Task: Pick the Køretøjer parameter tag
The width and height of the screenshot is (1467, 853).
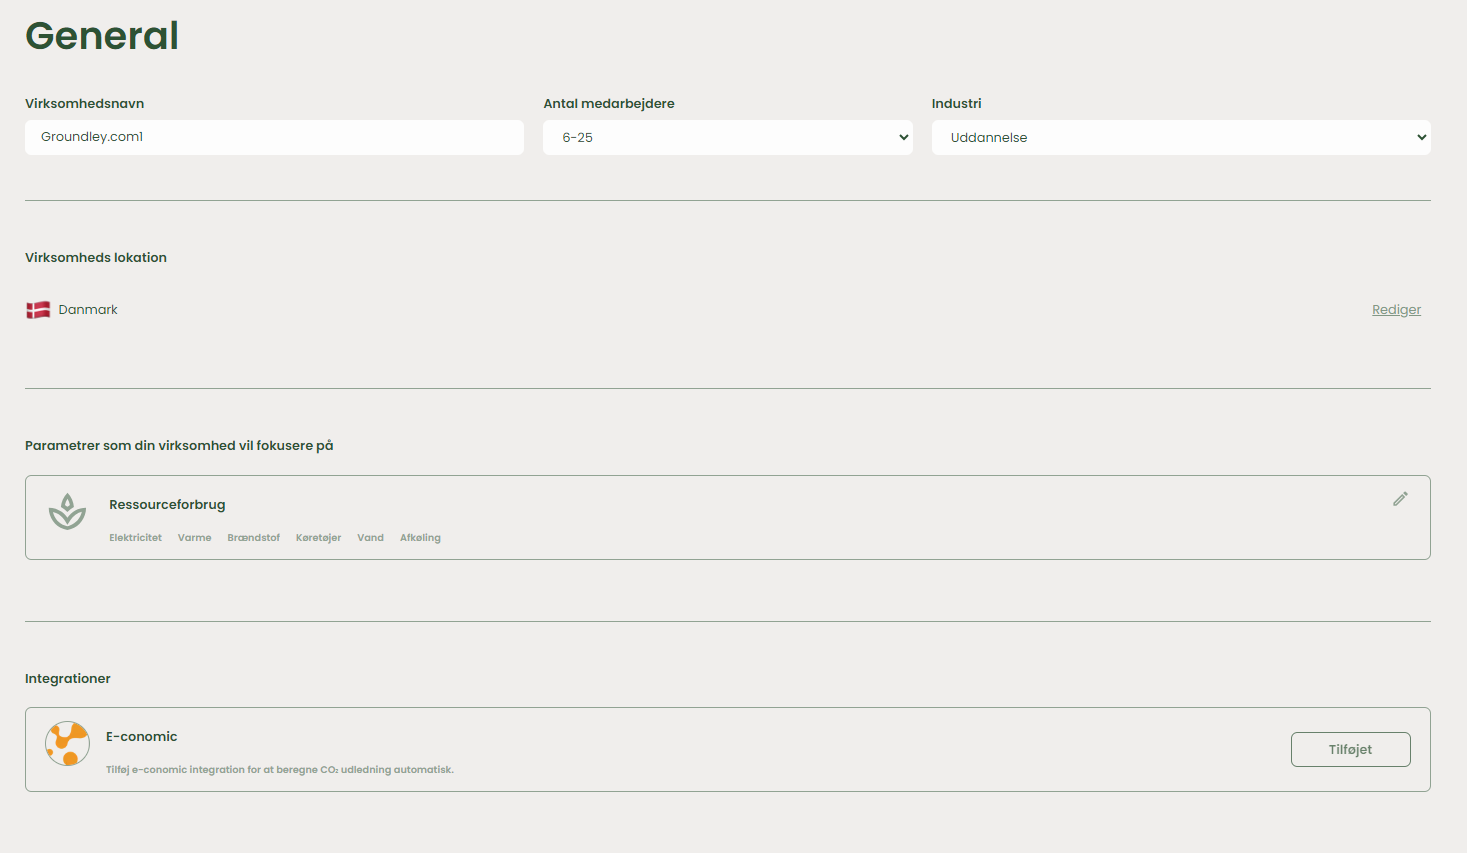Action: (318, 538)
